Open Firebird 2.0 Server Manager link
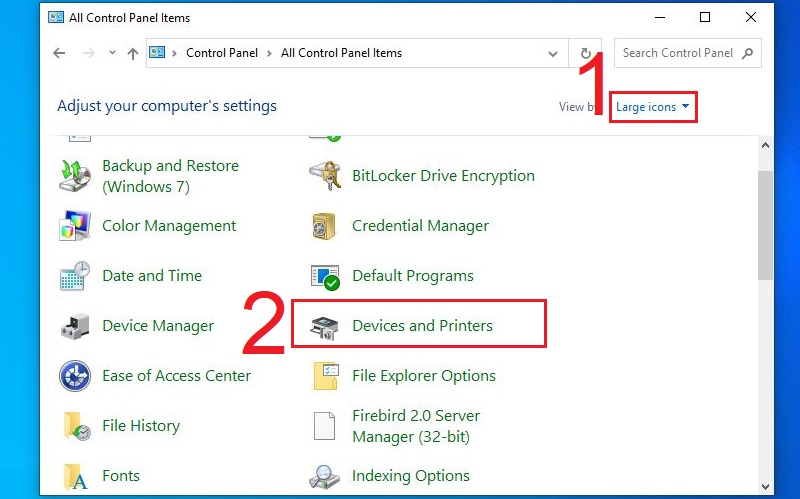 click(416, 426)
